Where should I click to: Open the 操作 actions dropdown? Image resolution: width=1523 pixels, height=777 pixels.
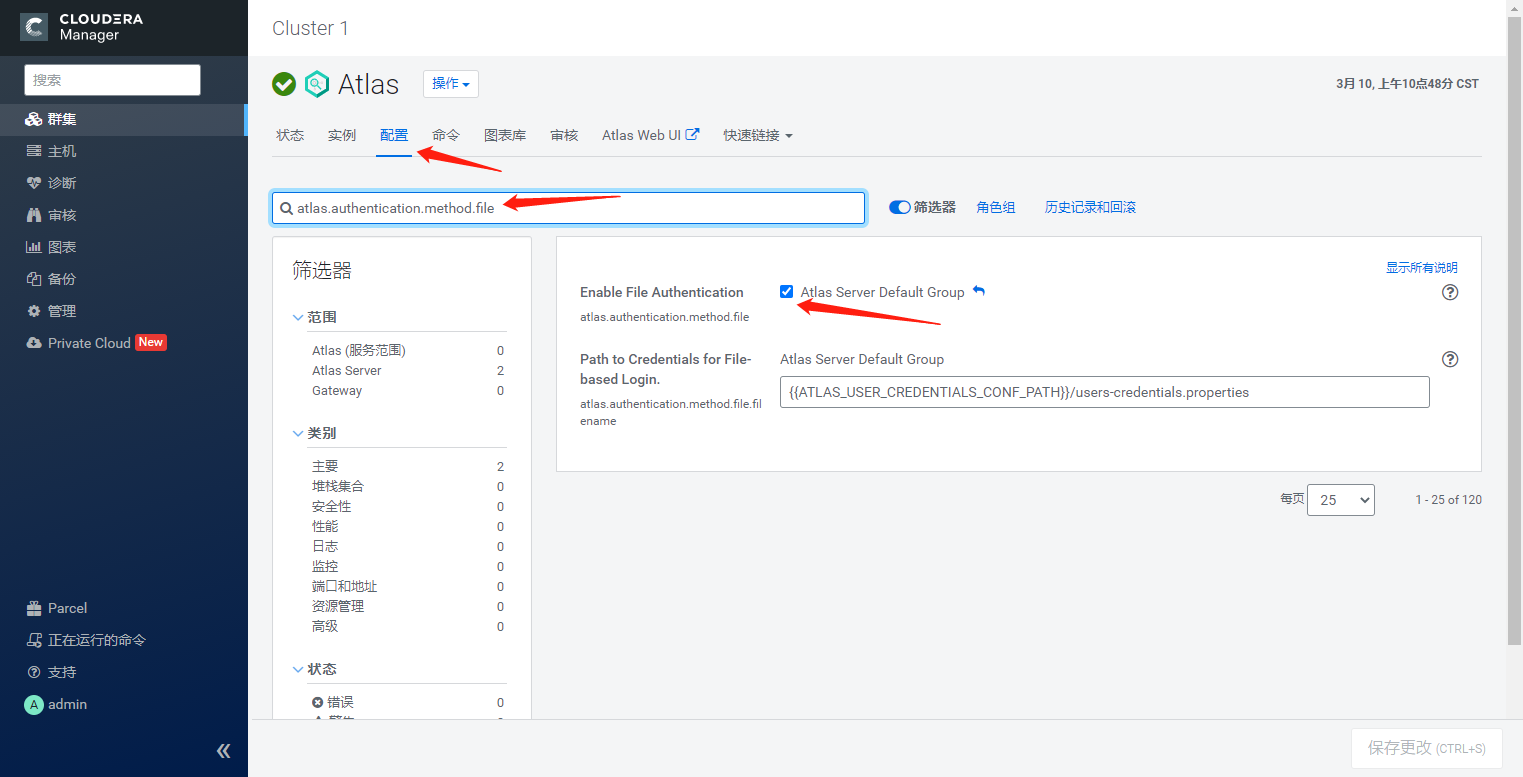[451, 84]
